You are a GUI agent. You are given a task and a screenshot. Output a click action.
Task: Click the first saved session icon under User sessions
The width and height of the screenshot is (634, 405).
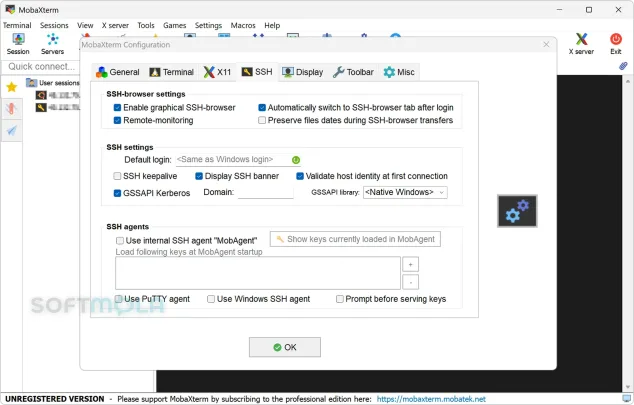pyautogui.click(x=41, y=95)
